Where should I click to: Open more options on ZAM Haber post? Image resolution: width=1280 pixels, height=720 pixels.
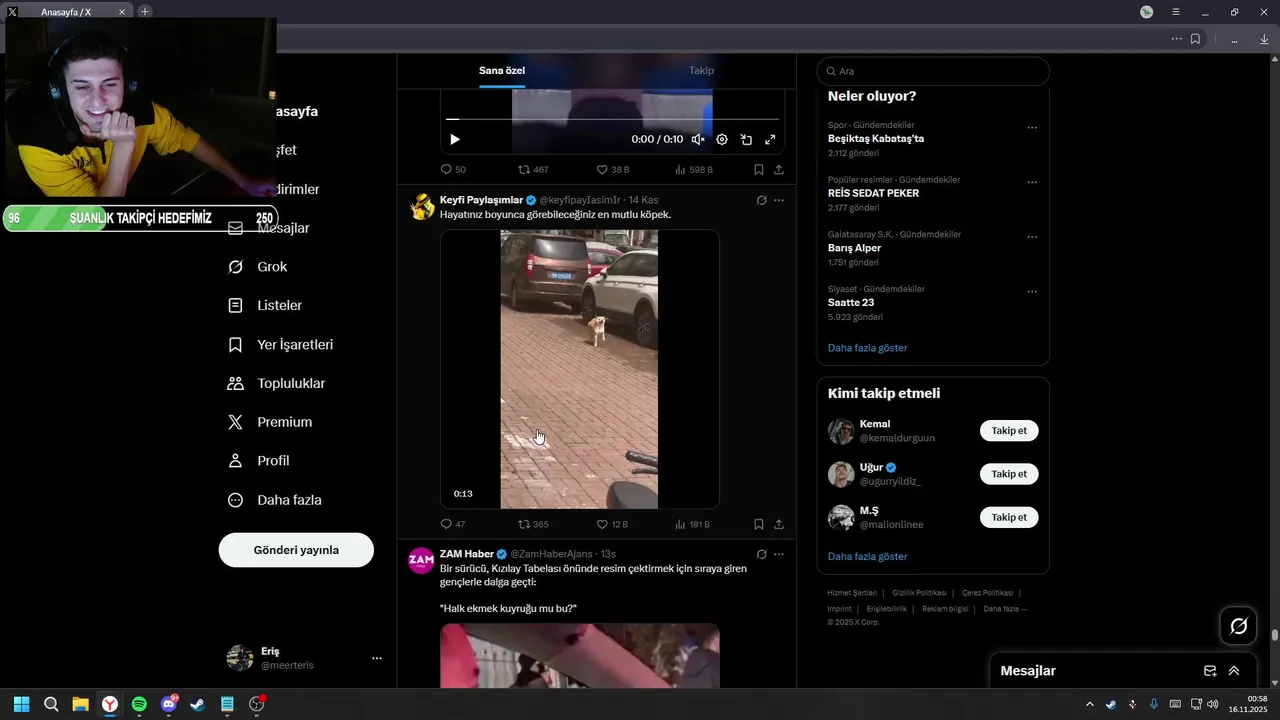tap(779, 554)
